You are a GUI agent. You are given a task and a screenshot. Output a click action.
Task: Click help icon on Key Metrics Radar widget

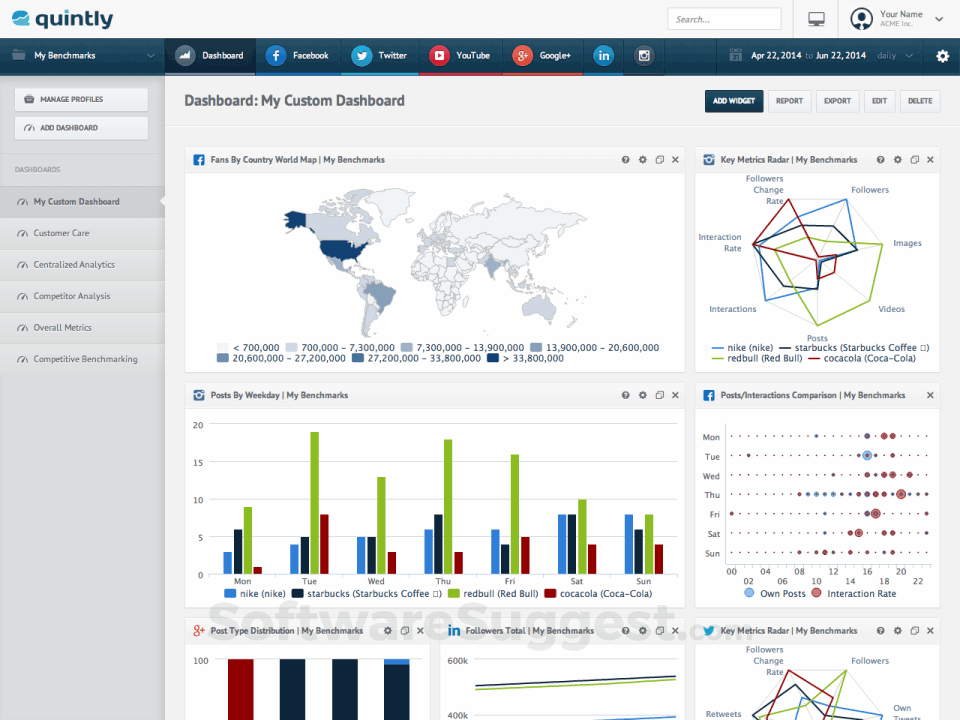(x=880, y=159)
